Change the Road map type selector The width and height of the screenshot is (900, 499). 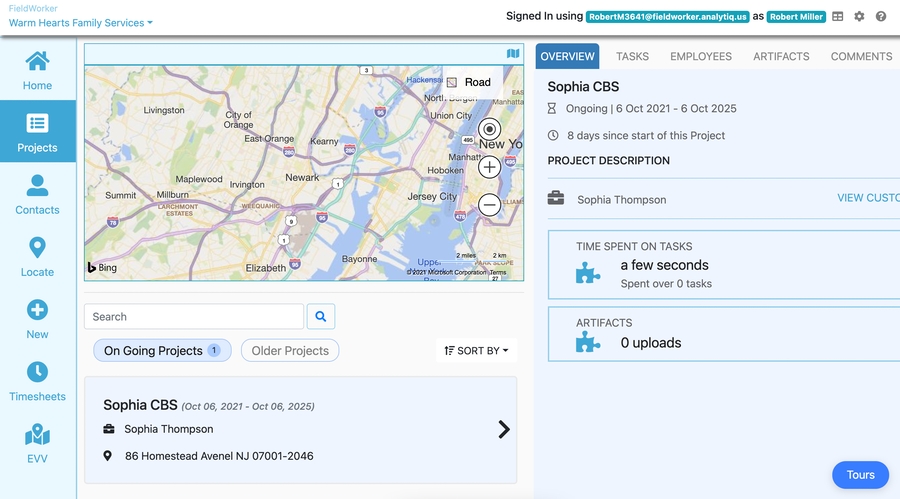(468, 82)
